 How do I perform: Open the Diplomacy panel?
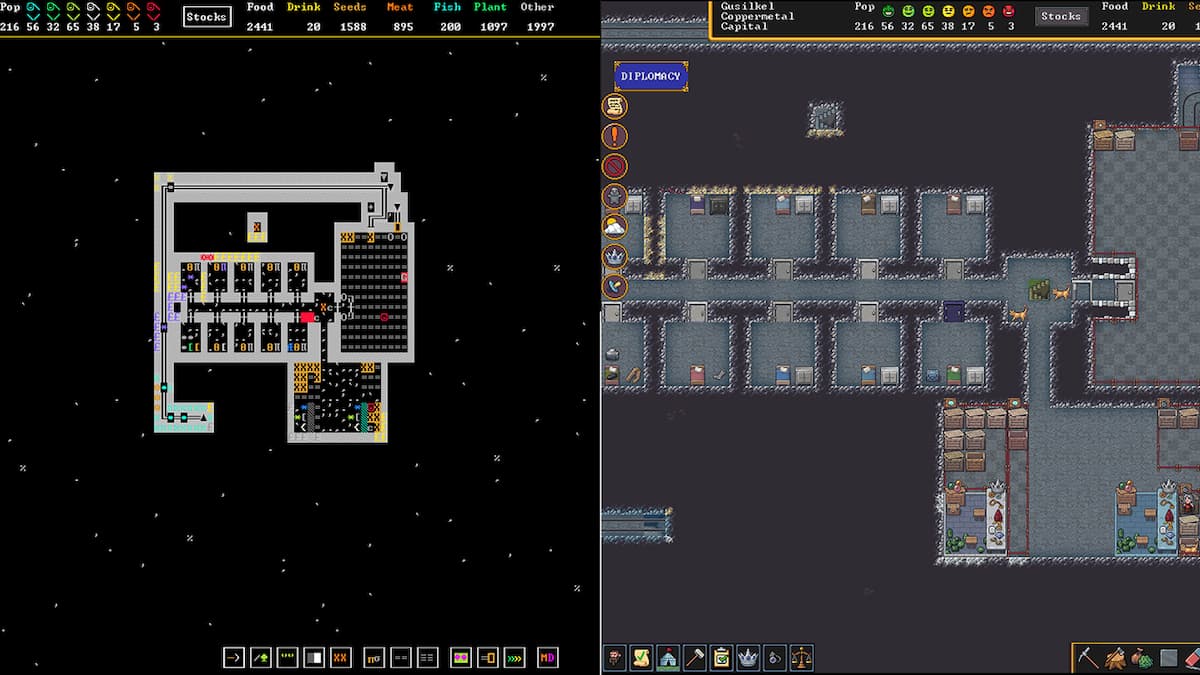point(650,76)
